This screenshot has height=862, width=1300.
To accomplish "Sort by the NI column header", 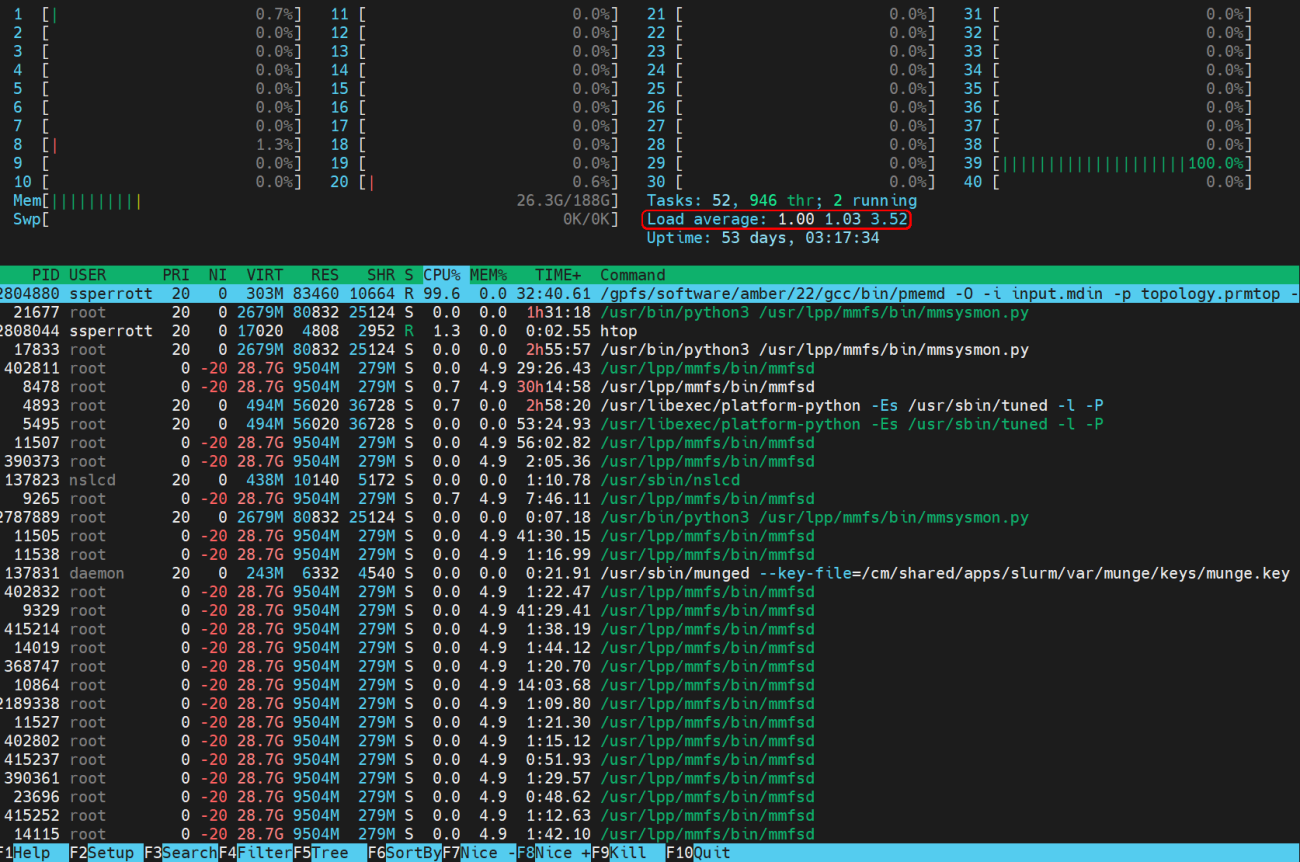I will [x=217, y=275].
